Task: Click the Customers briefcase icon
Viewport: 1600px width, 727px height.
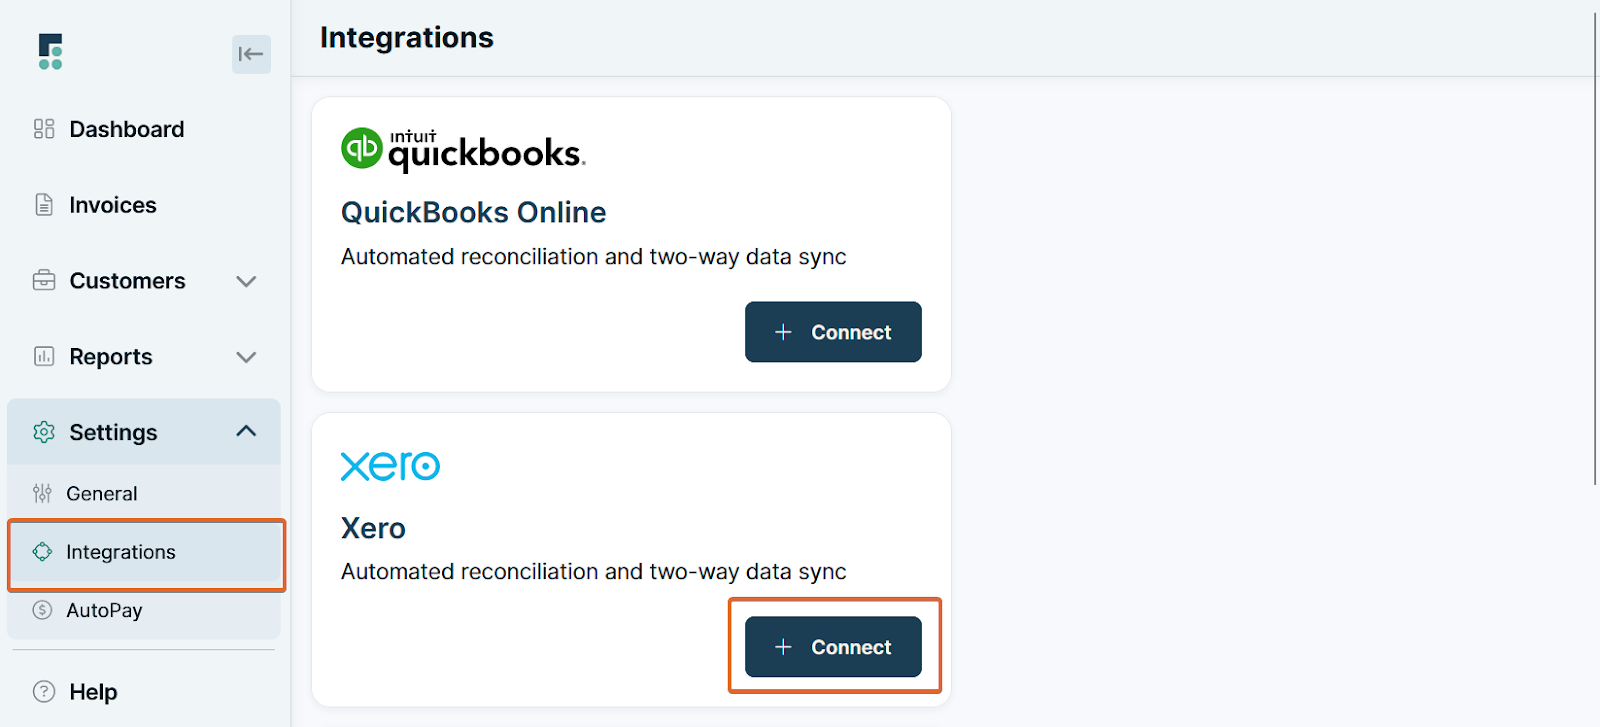Action: point(42,280)
